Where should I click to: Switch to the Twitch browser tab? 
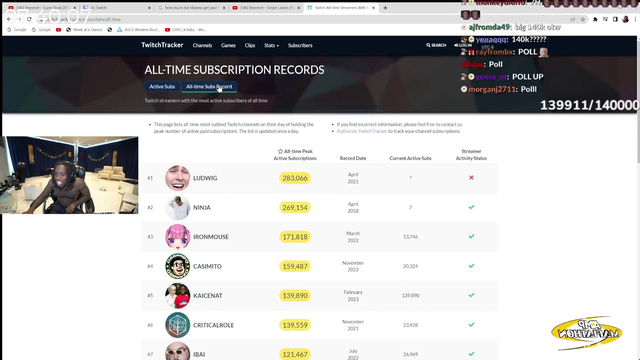tap(116, 8)
